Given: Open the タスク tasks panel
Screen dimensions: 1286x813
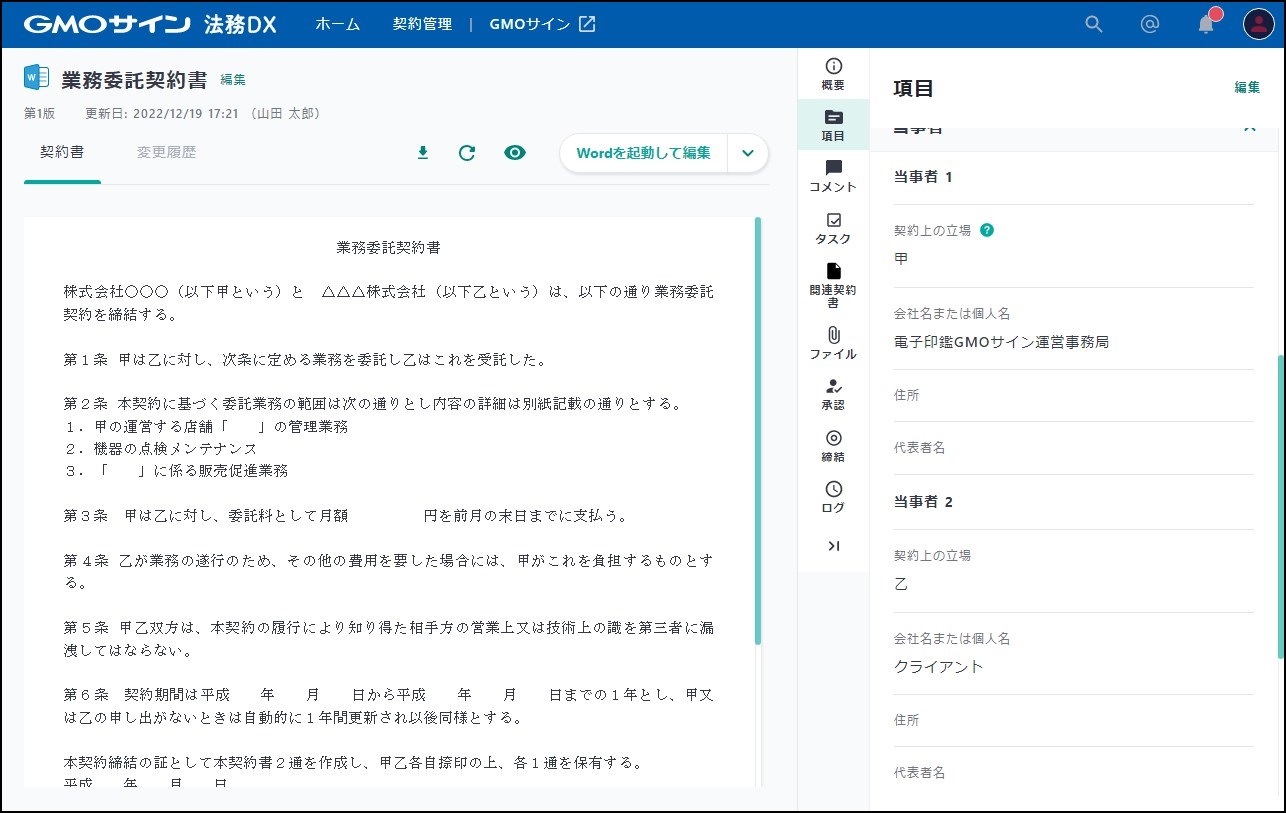Looking at the screenshot, I should 833,228.
